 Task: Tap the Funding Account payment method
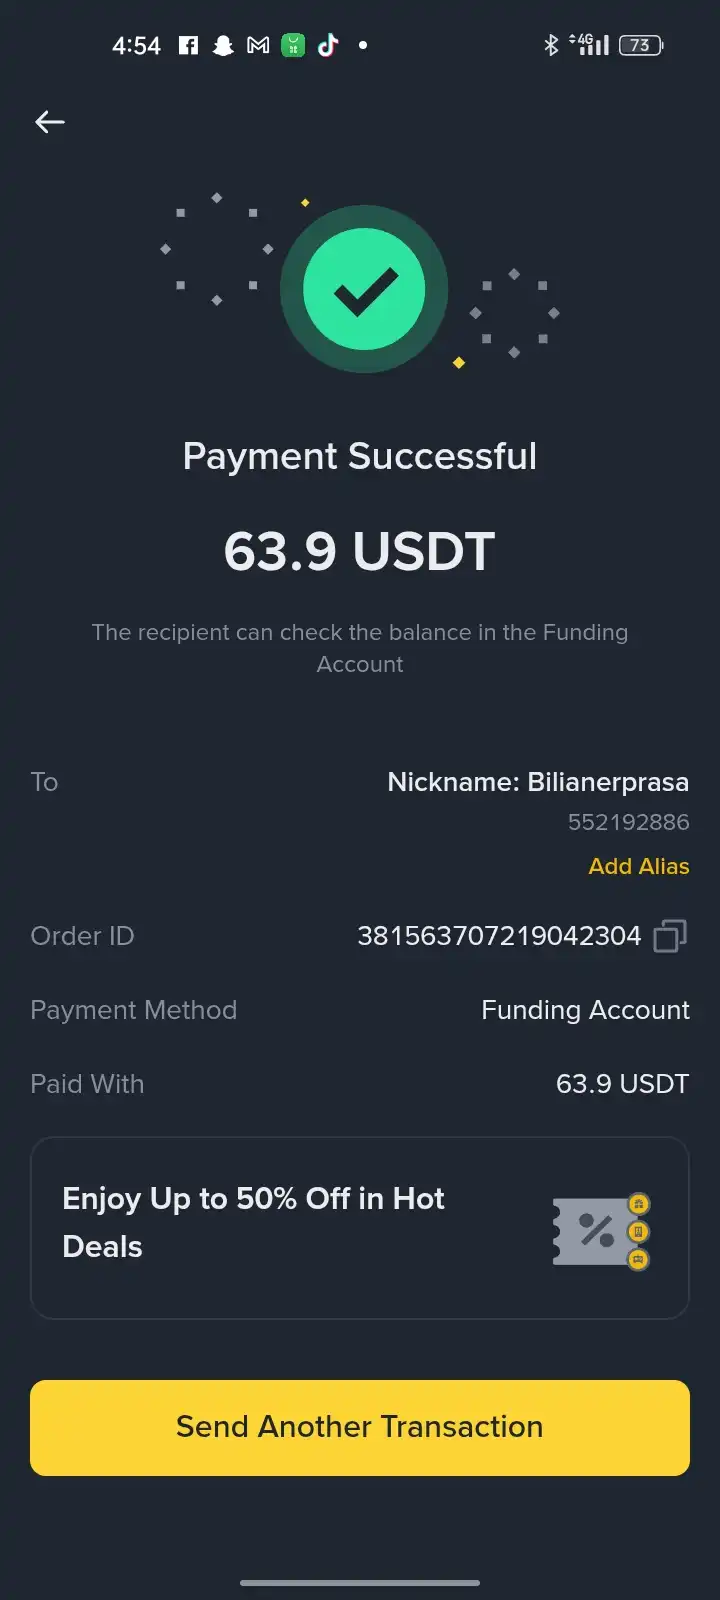tap(585, 1010)
